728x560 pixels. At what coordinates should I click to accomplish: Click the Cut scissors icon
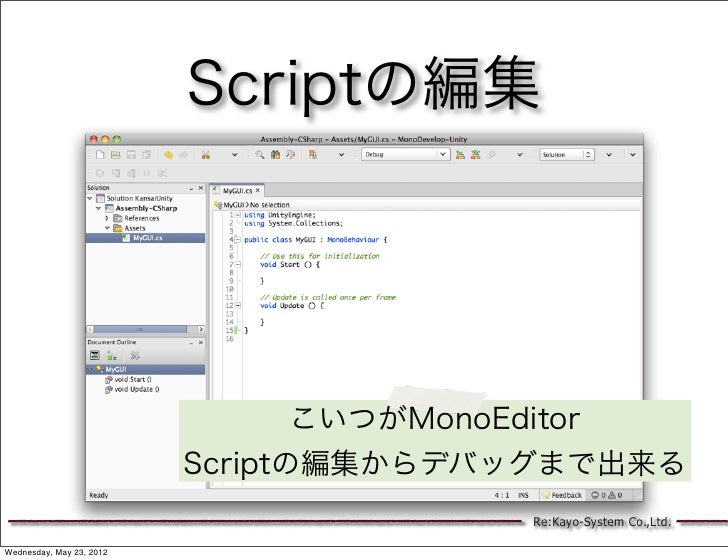[x=206, y=155]
